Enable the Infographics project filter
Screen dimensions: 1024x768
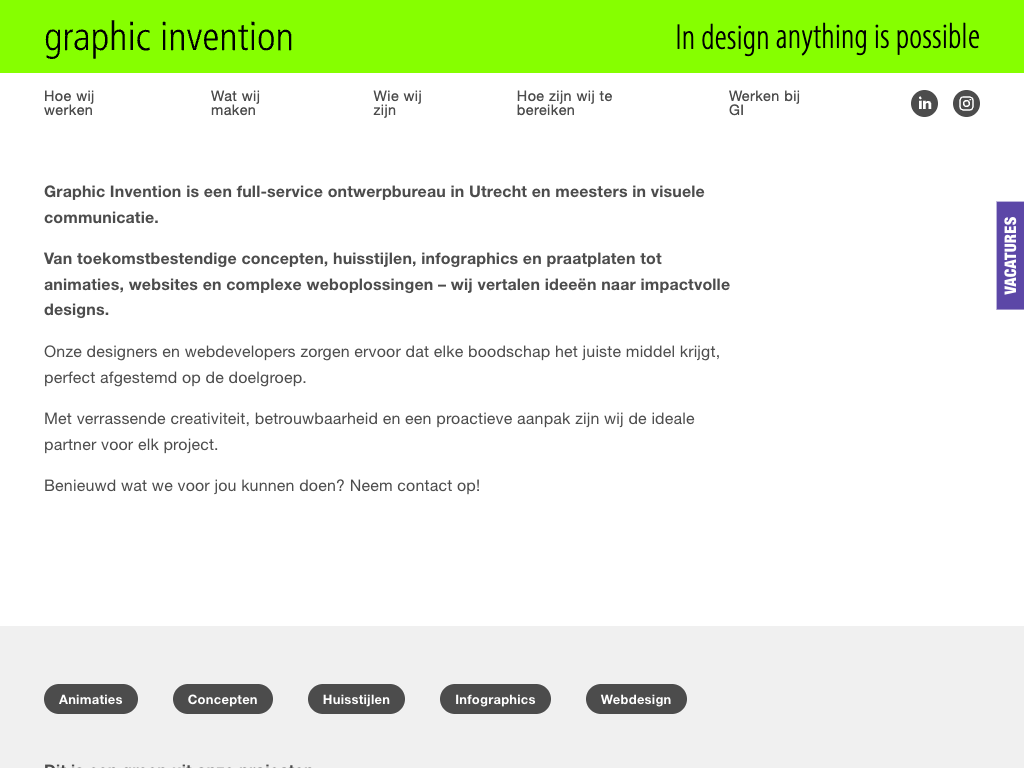point(495,699)
